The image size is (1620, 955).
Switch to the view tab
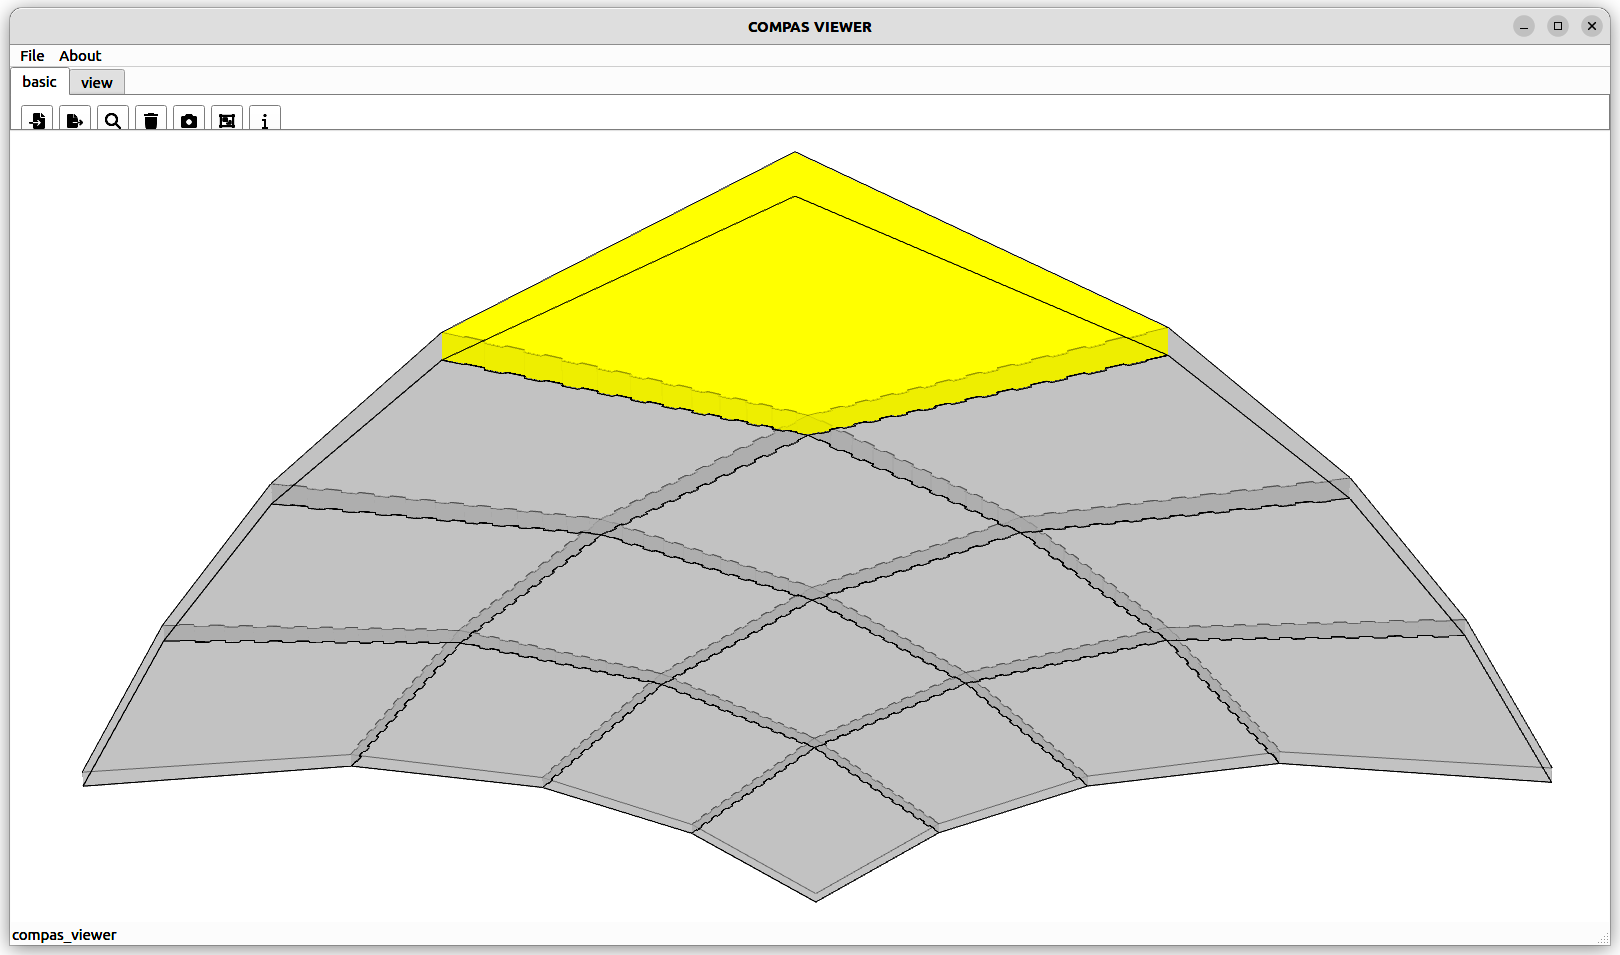[97, 83]
